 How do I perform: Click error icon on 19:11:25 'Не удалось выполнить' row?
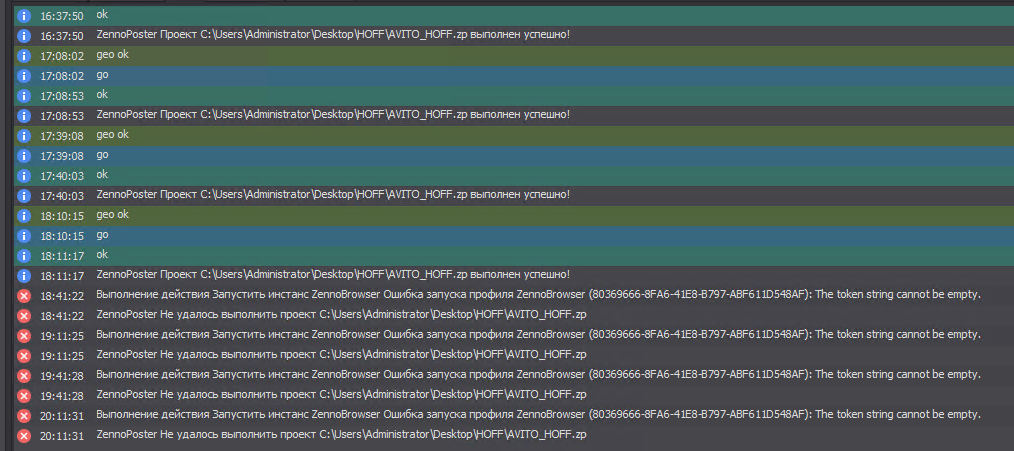(24, 356)
